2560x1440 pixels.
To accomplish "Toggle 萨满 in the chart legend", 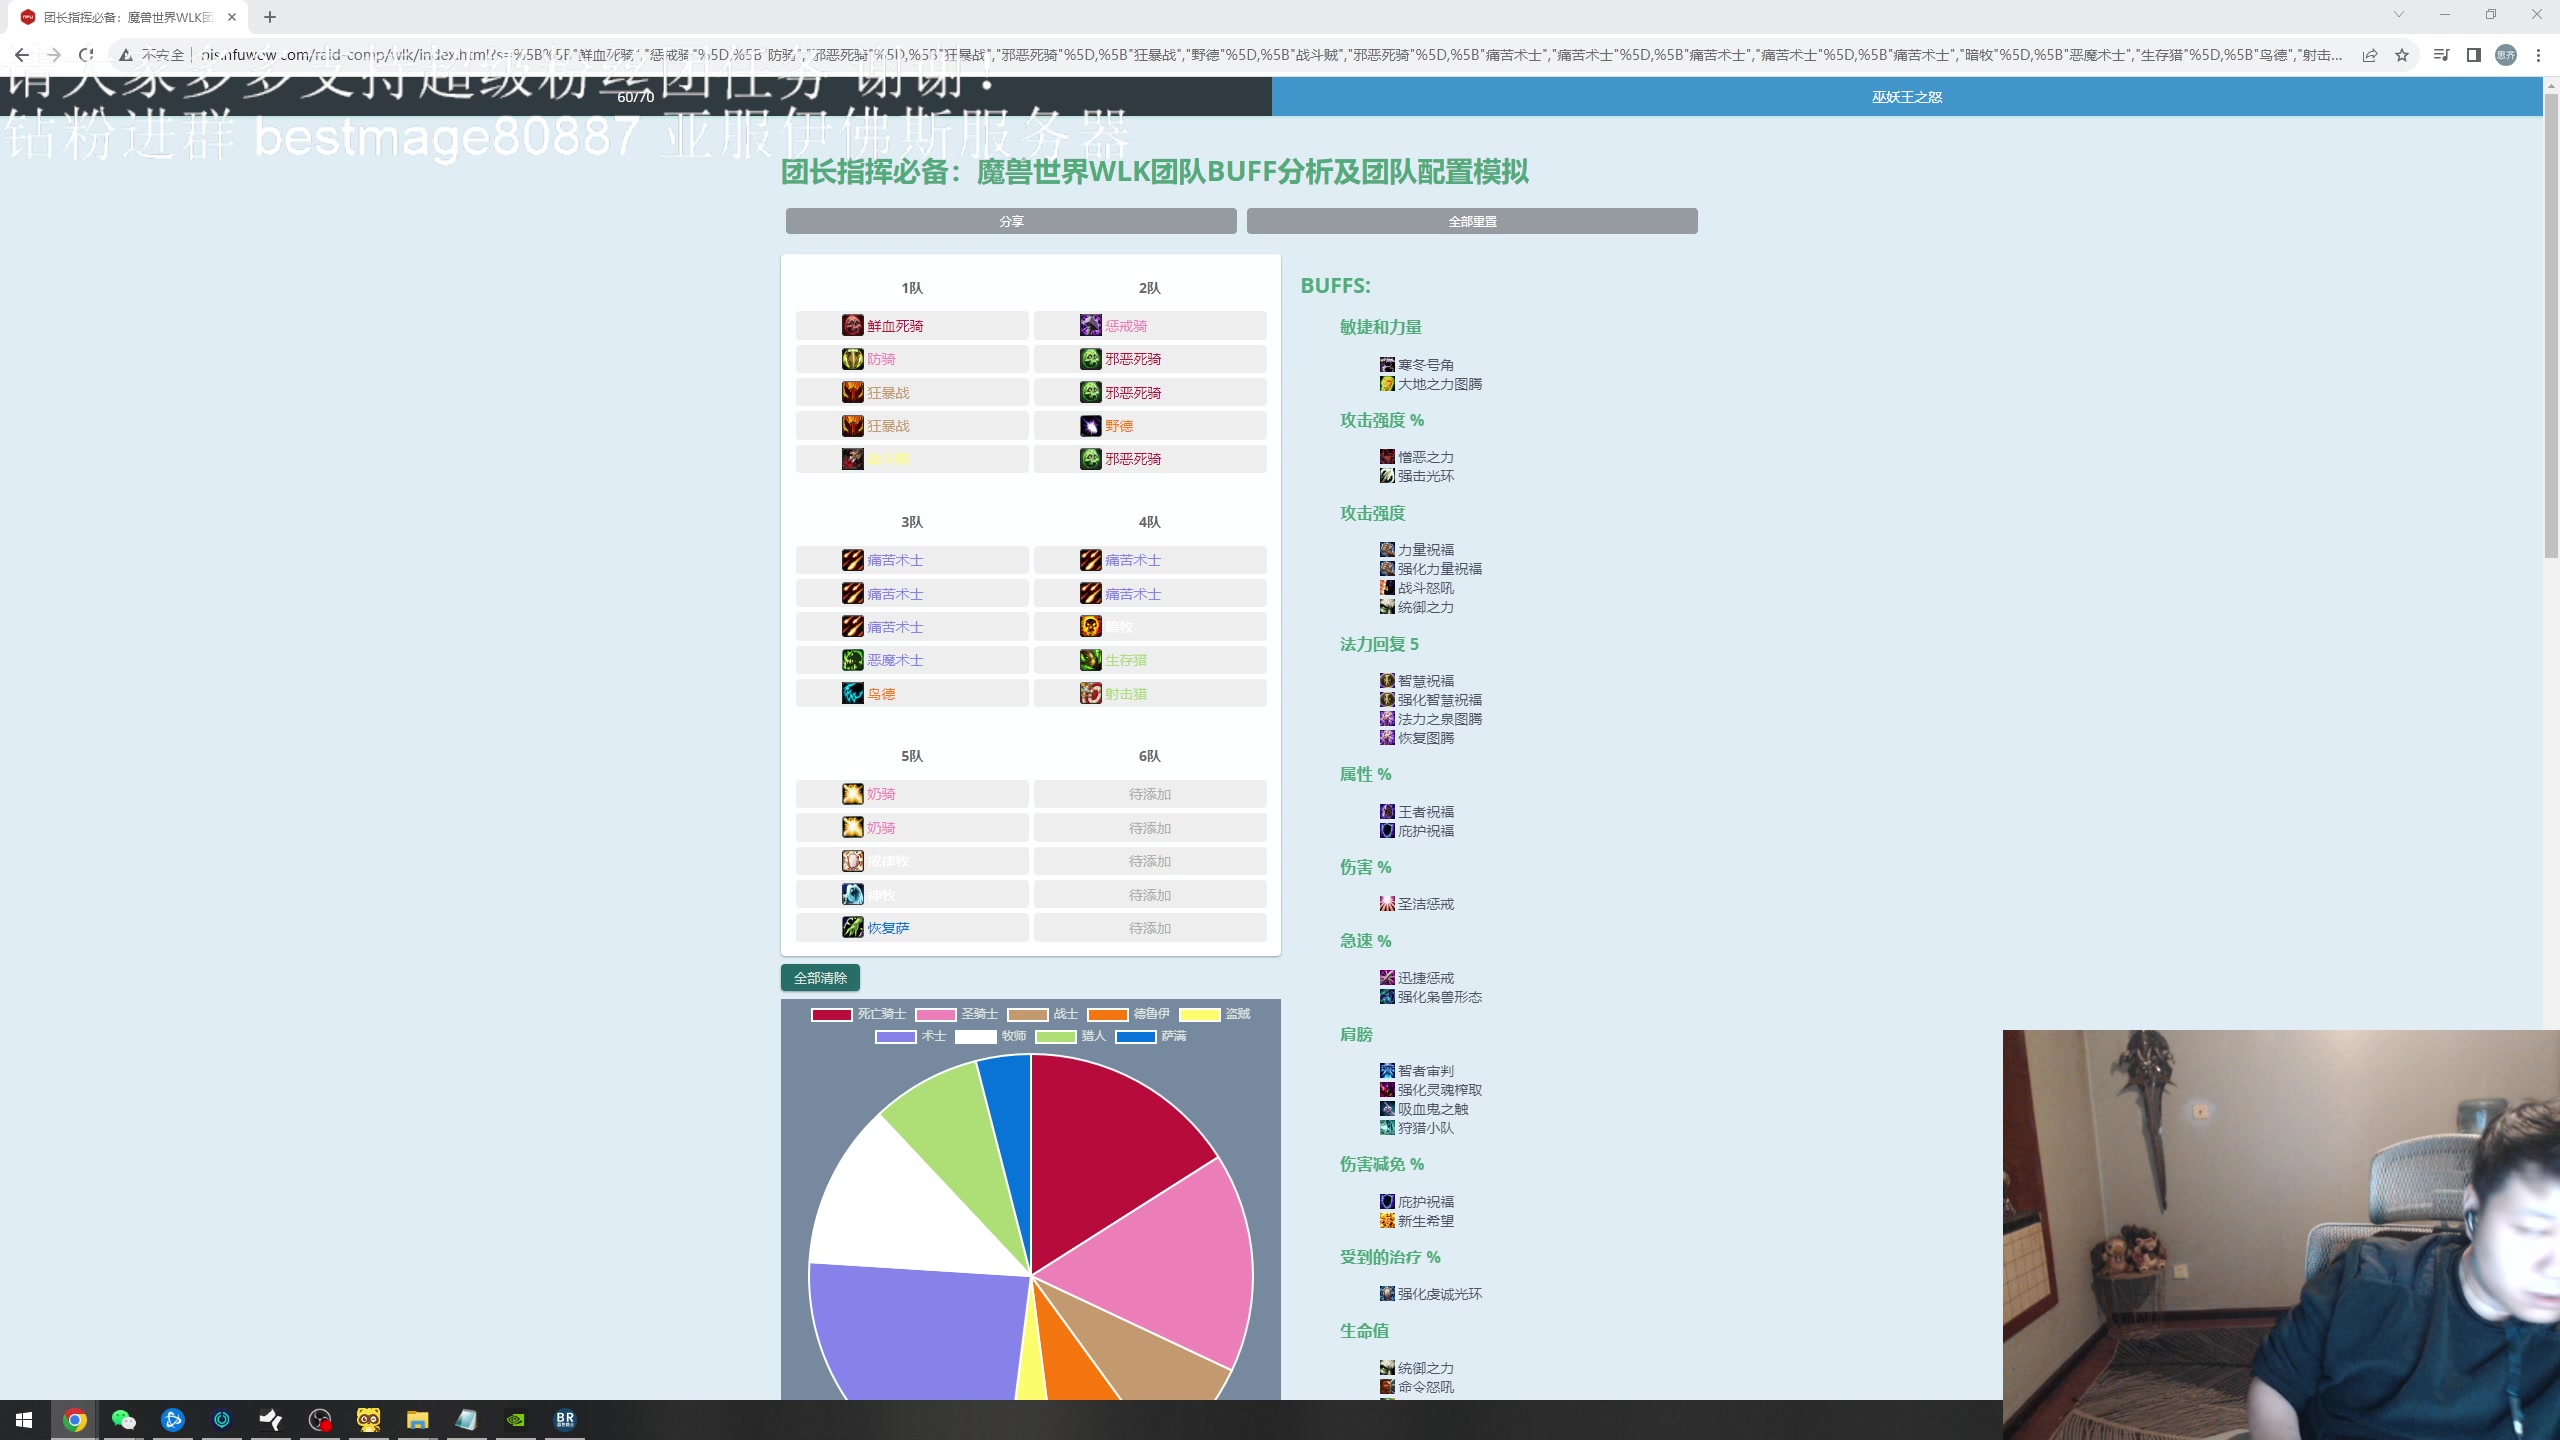I will (x=1151, y=1036).
